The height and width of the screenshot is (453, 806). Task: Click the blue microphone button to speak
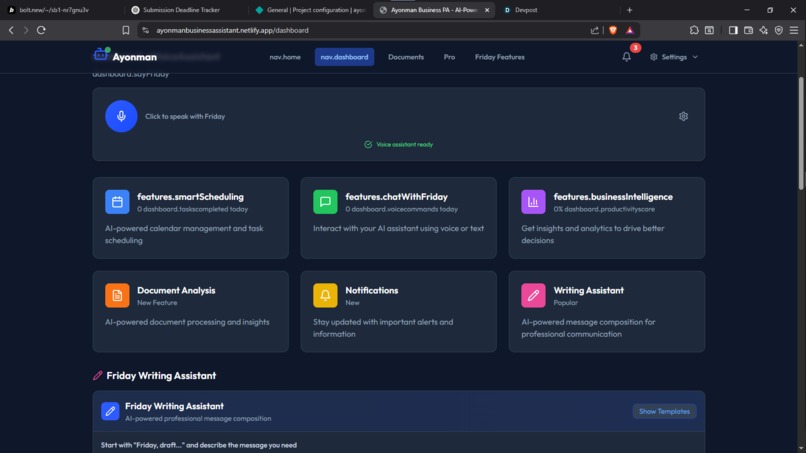click(x=121, y=116)
